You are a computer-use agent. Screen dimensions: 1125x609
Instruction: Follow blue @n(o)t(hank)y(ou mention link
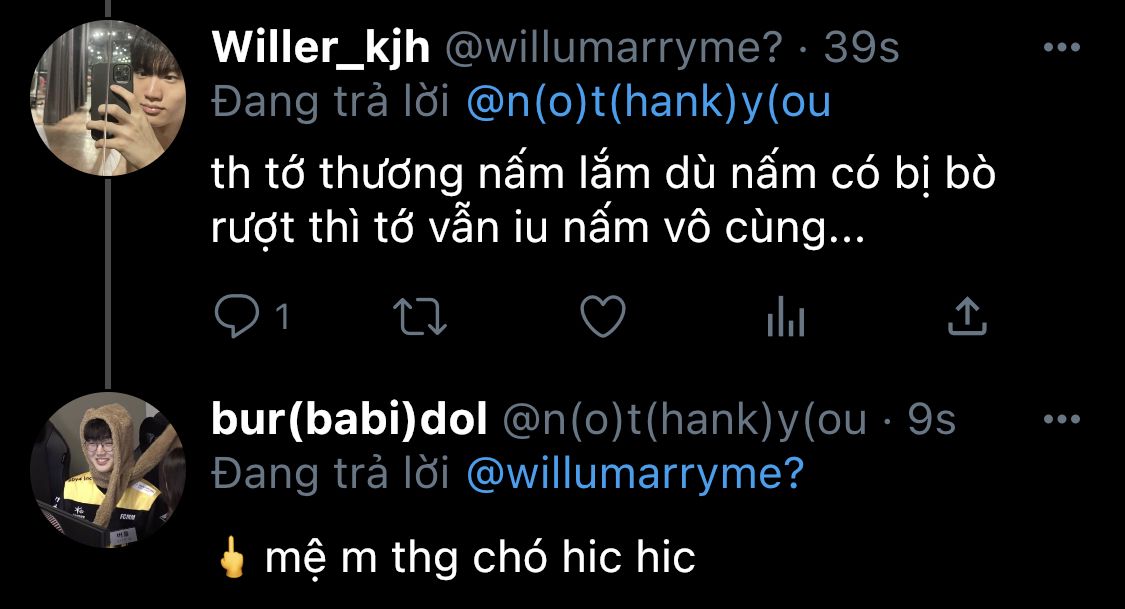coord(649,103)
